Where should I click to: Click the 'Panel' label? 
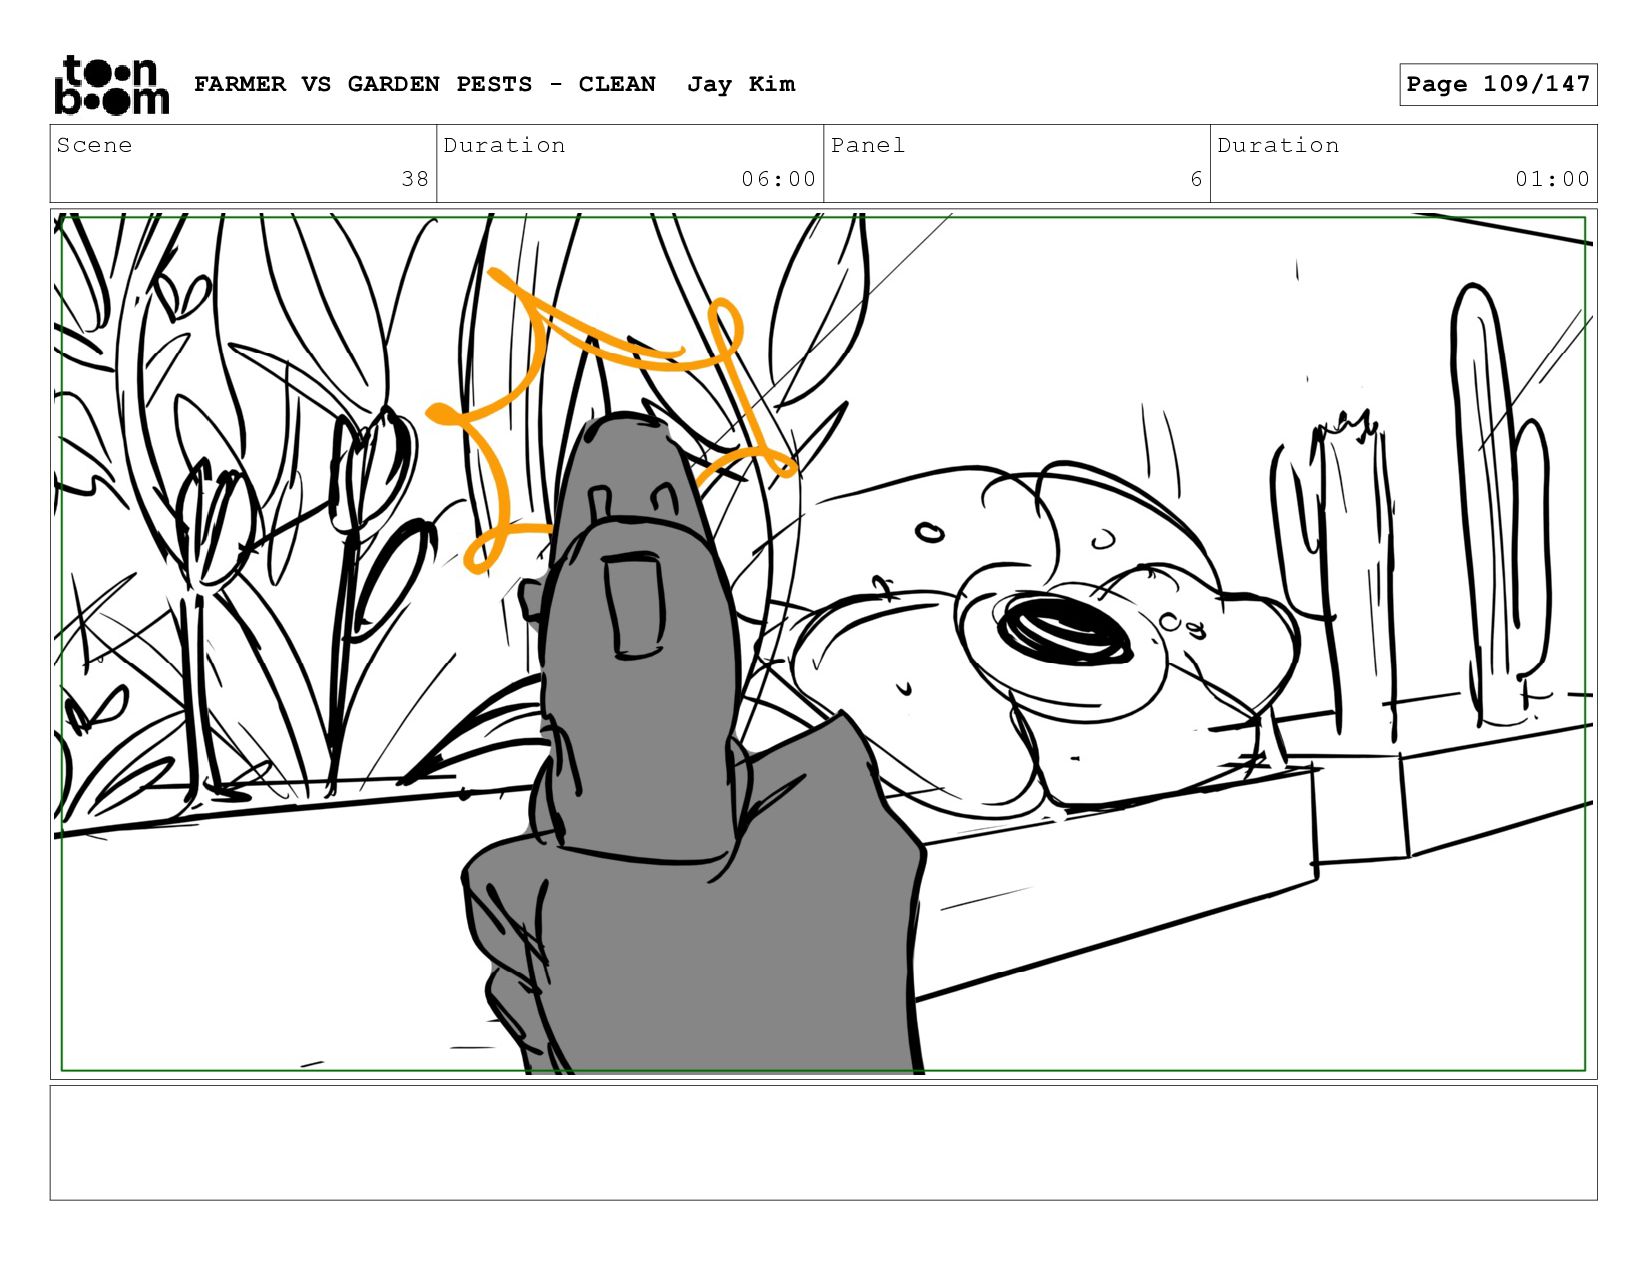(x=868, y=145)
